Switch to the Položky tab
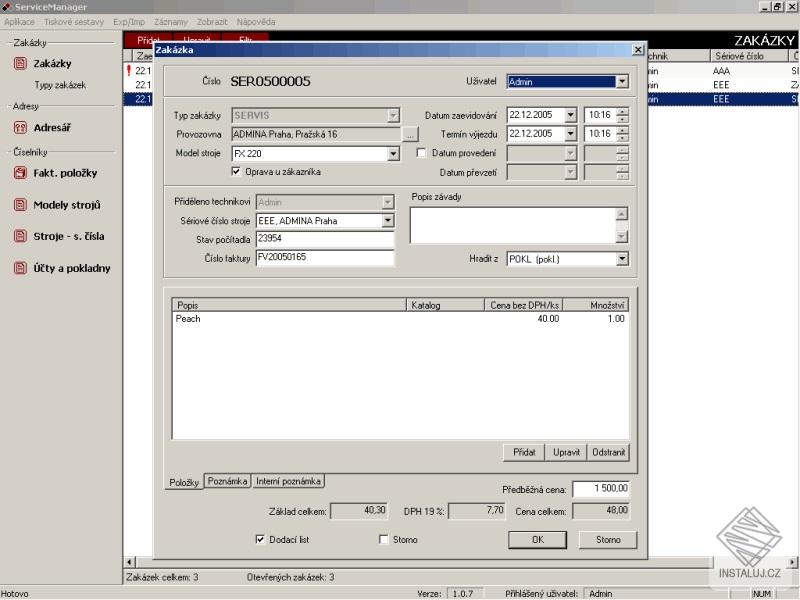This screenshot has width=800, height=600. click(x=184, y=482)
